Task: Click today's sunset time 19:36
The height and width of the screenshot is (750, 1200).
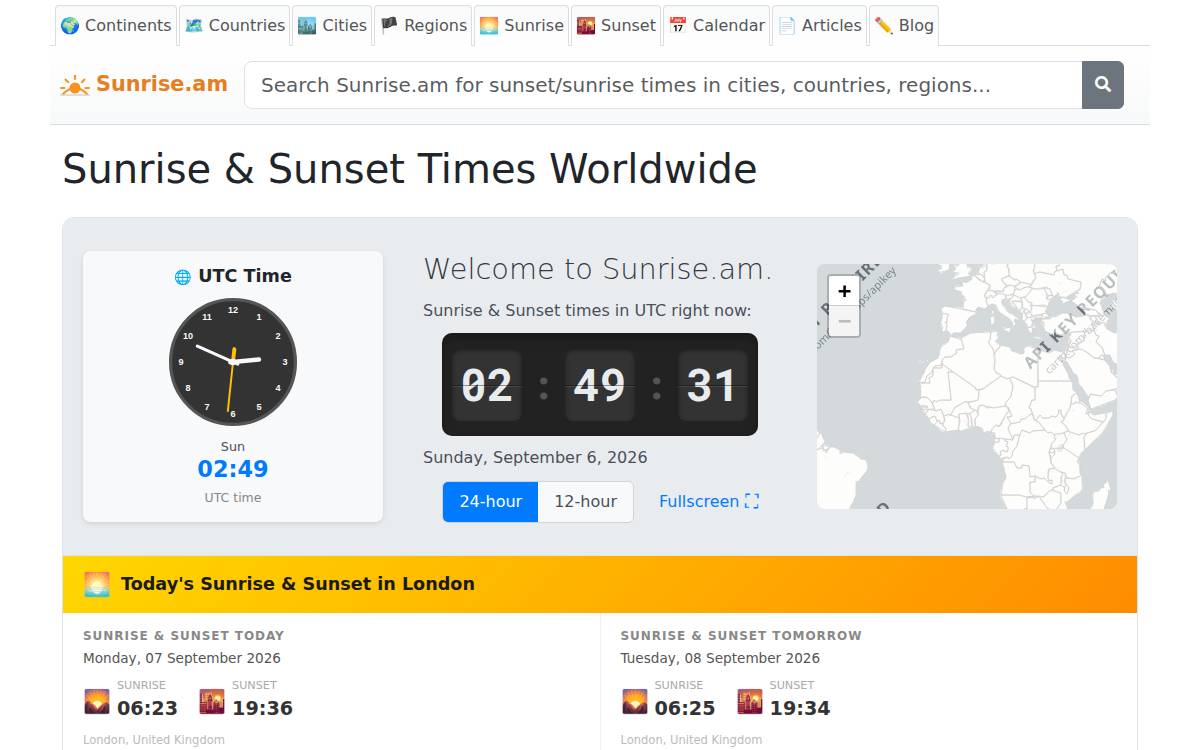Action: pos(262,708)
